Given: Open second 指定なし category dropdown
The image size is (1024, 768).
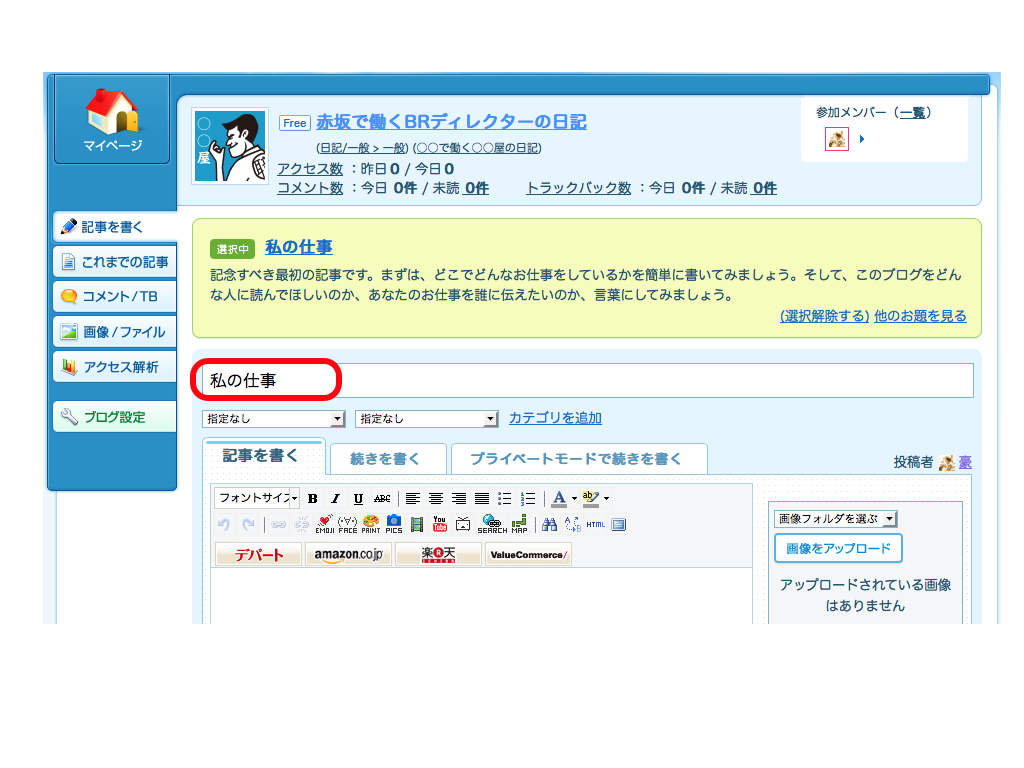Looking at the screenshot, I should 426,419.
